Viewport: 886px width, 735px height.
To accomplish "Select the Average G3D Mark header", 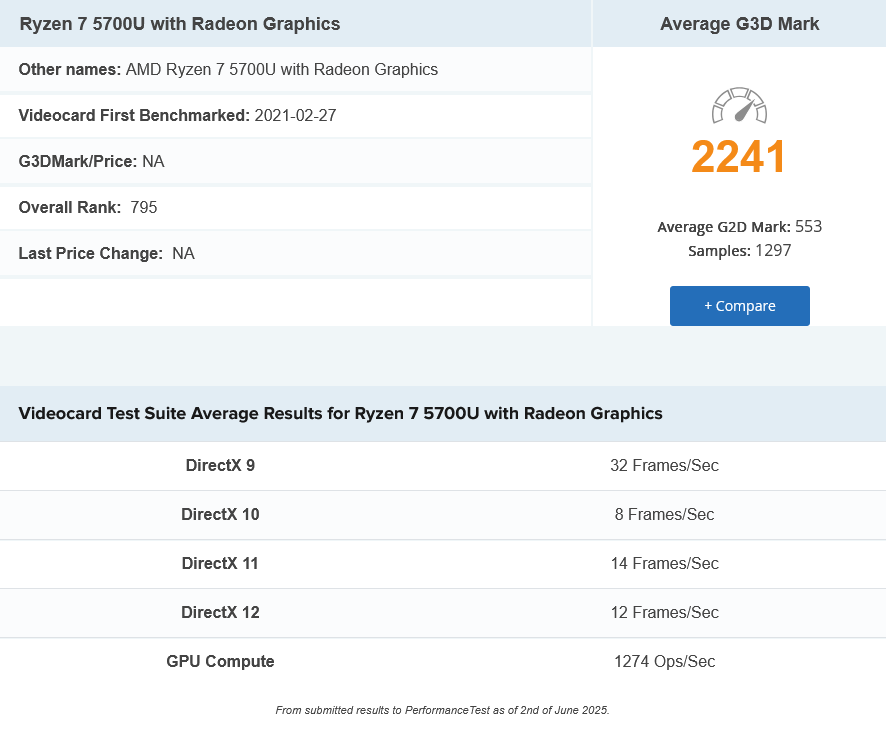I will pos(739,24).
